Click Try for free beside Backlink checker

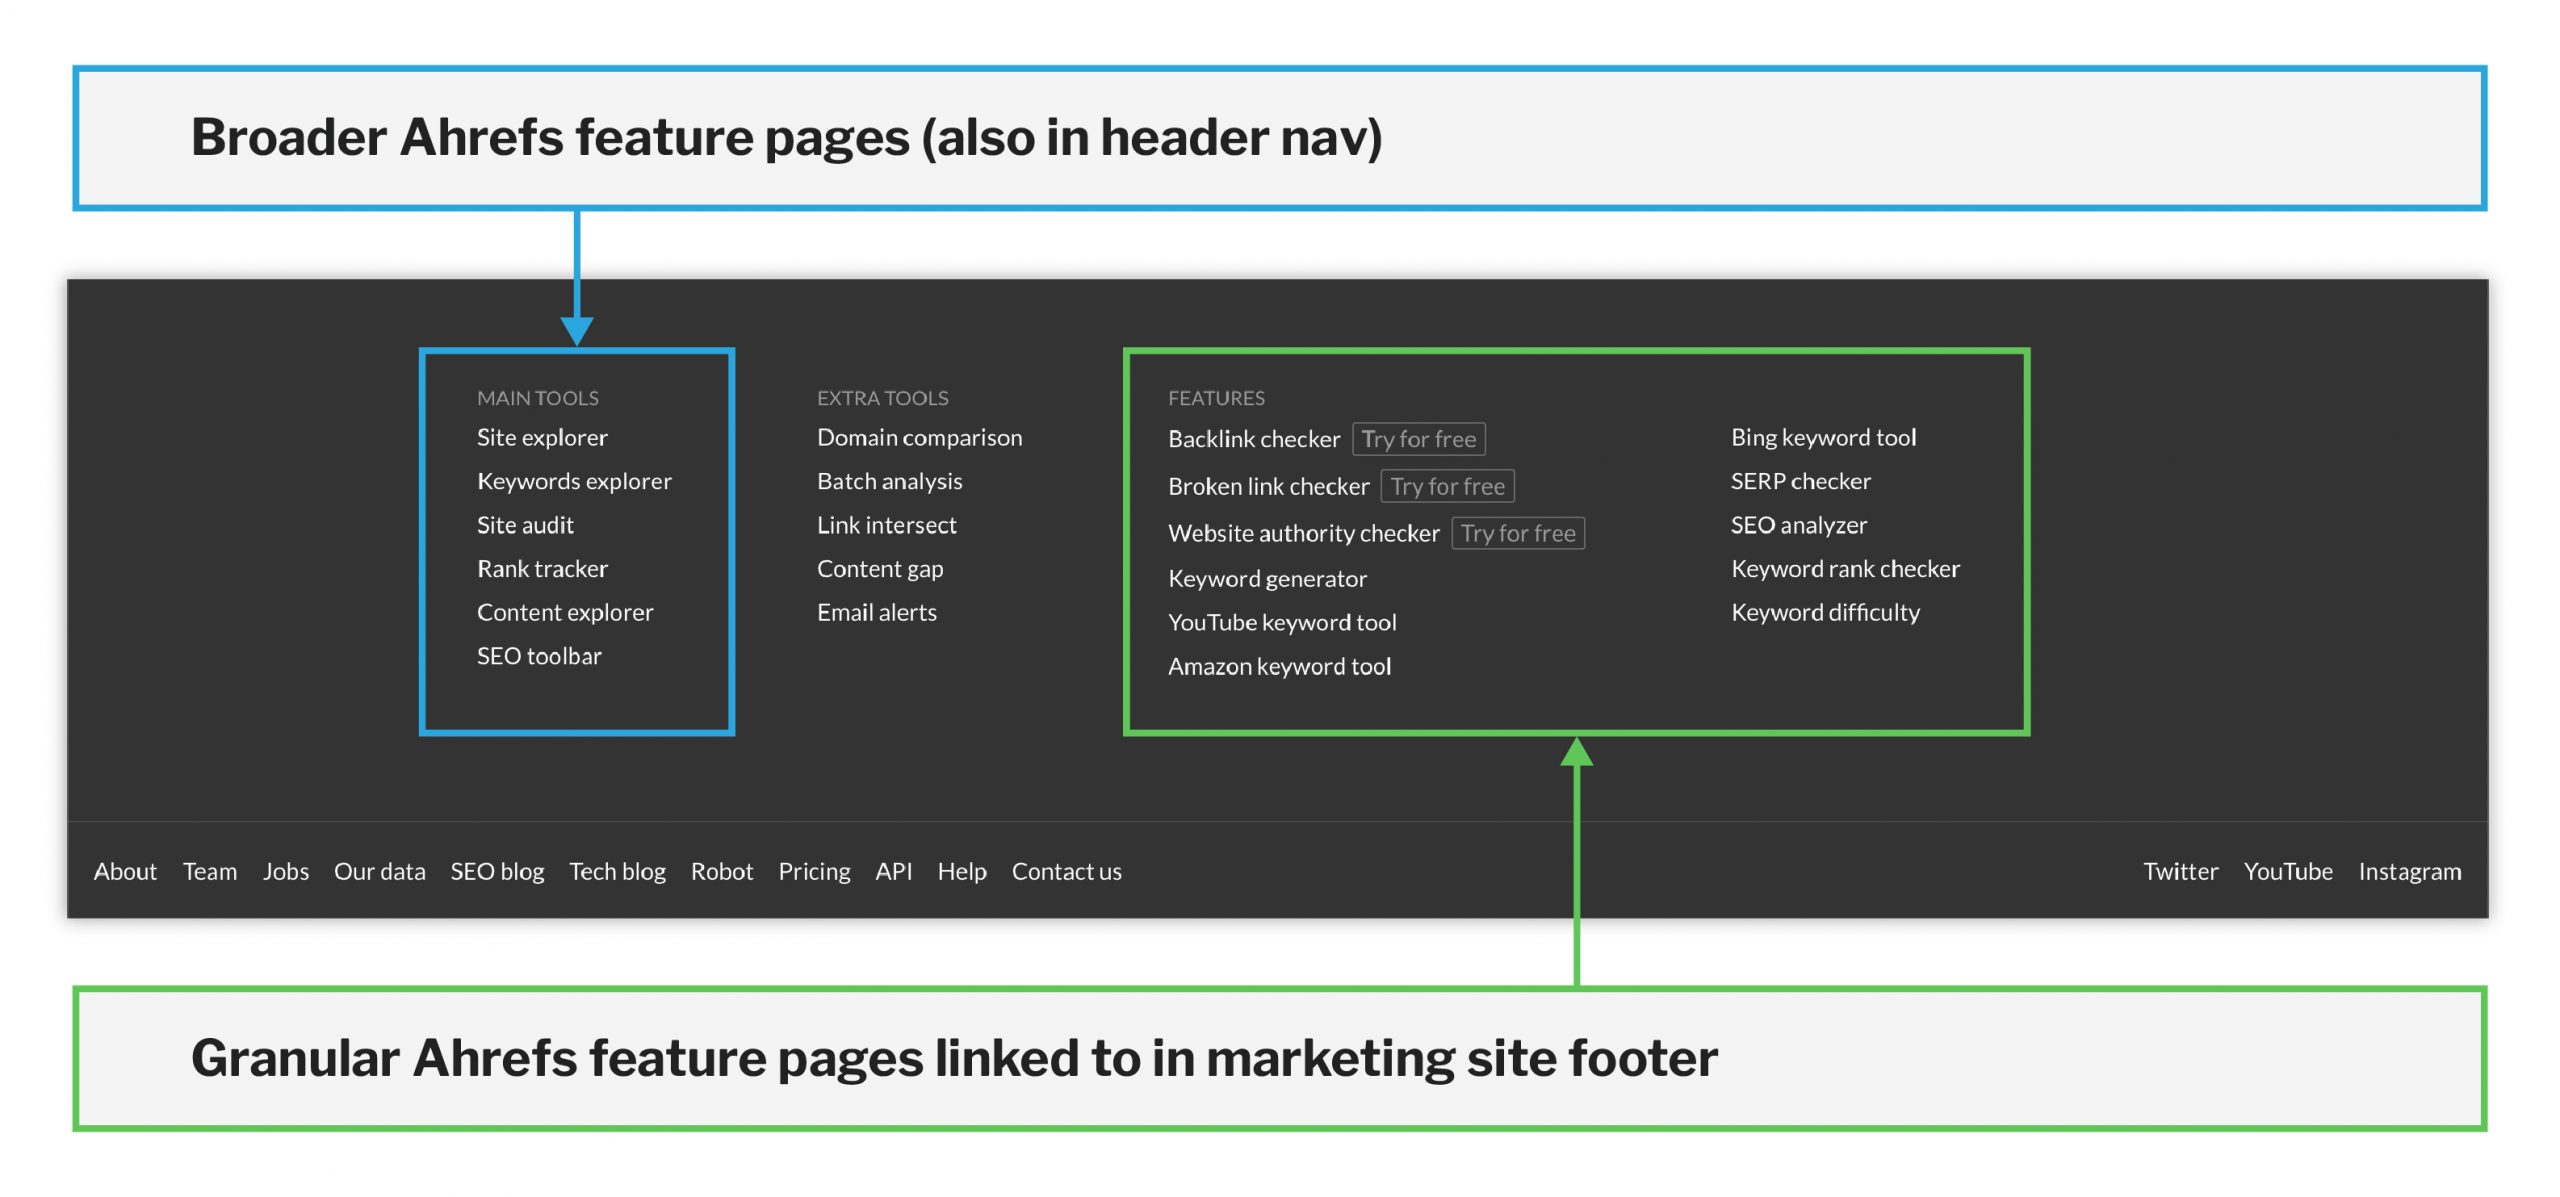click(x=1418, y=439)
